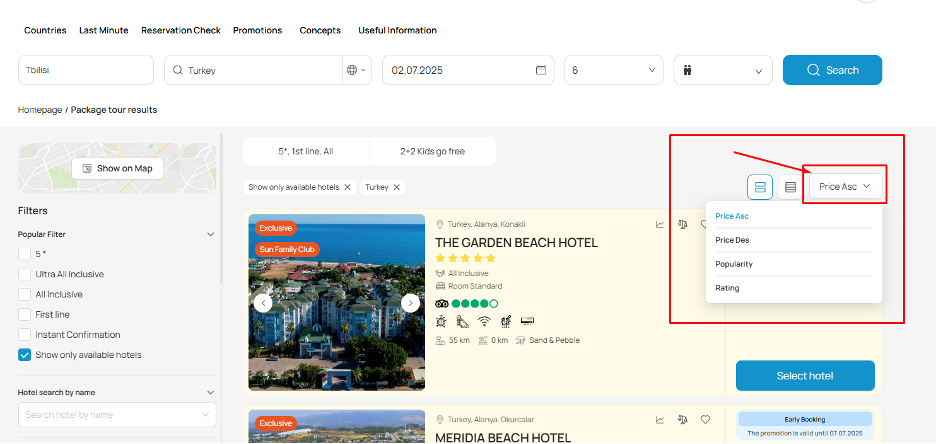This screenshot has width=936, height=444.
Task: Click the air conditioning amenity icon
Action: tap(528, 322)
